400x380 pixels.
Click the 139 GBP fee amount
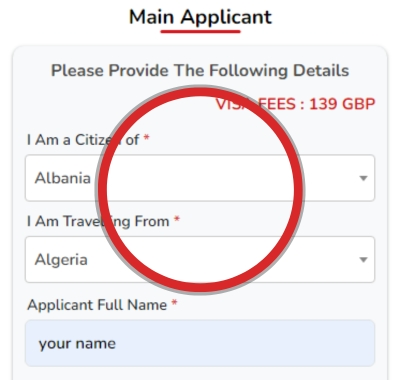(342, 104)
